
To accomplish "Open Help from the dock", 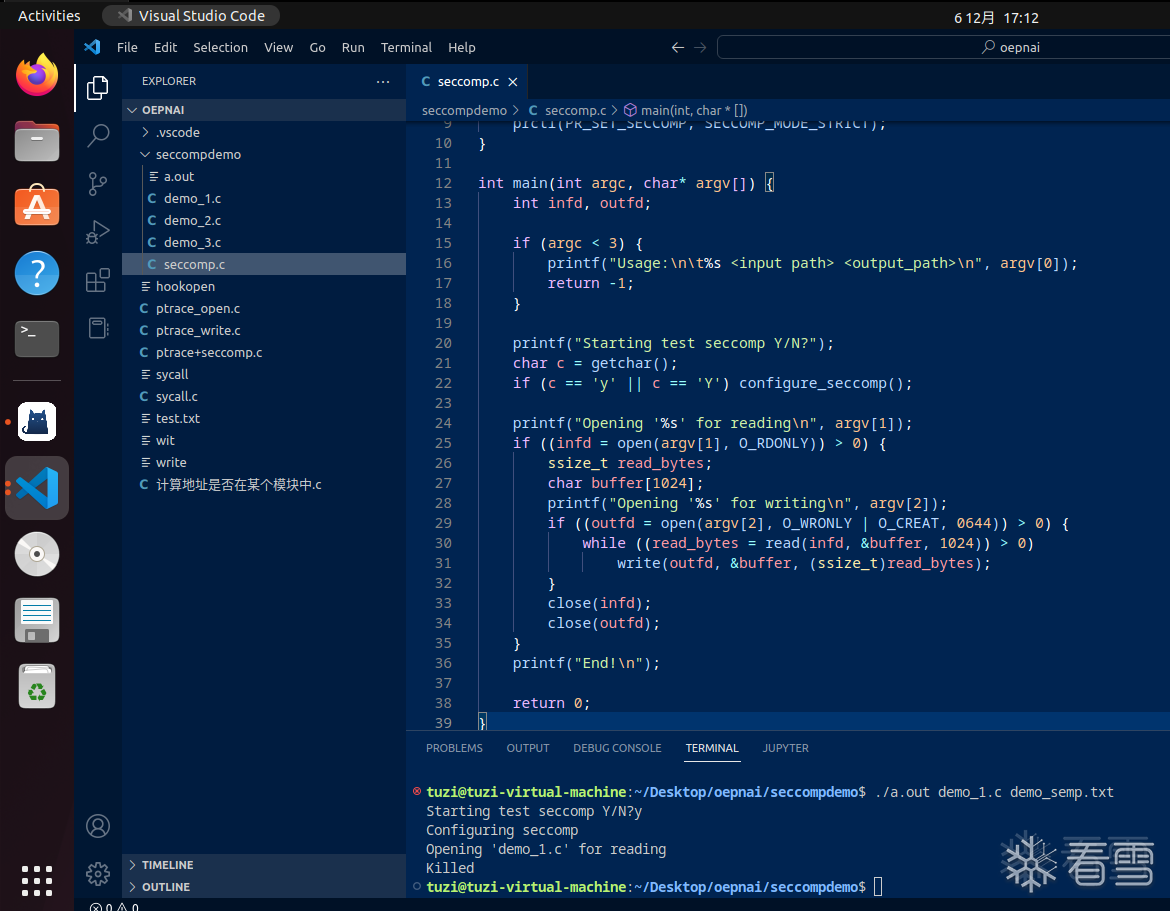I will point(37,273).
